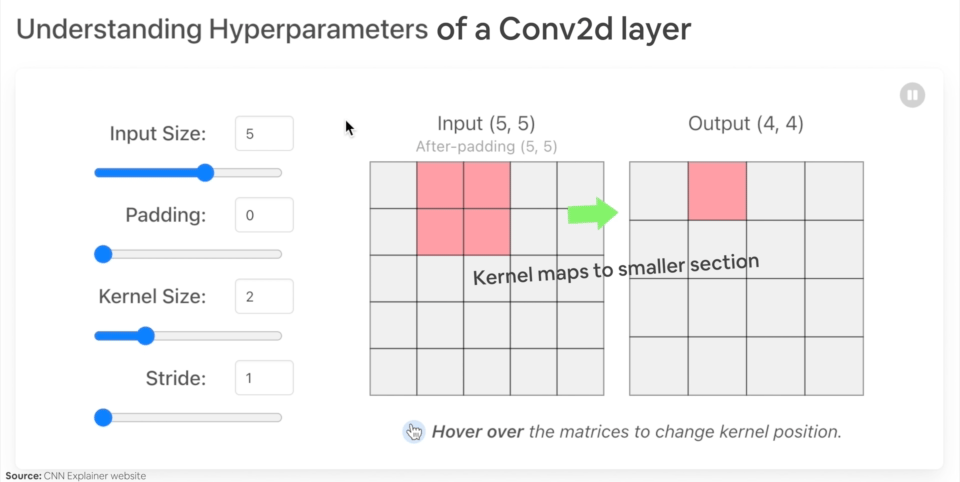Click the Kernel Size value field
The width and height of the screenshot is (960, 482).
264,296
